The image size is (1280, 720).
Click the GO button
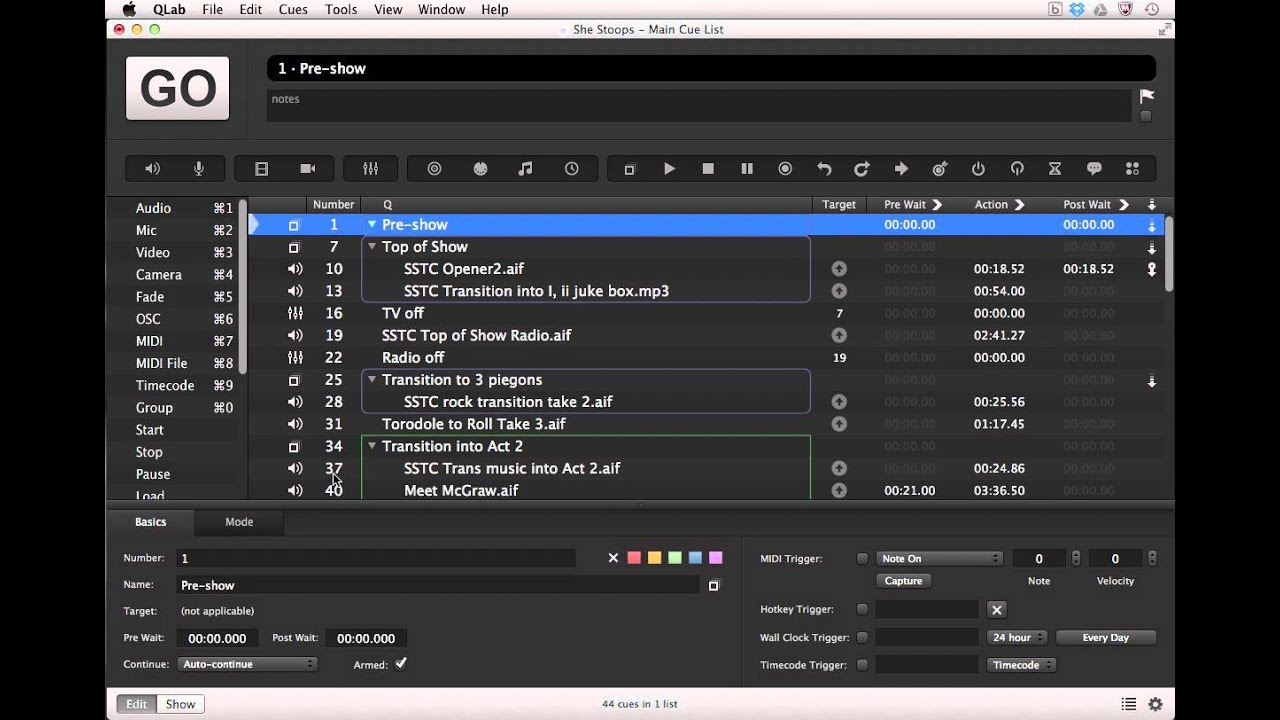coord(178,88)
